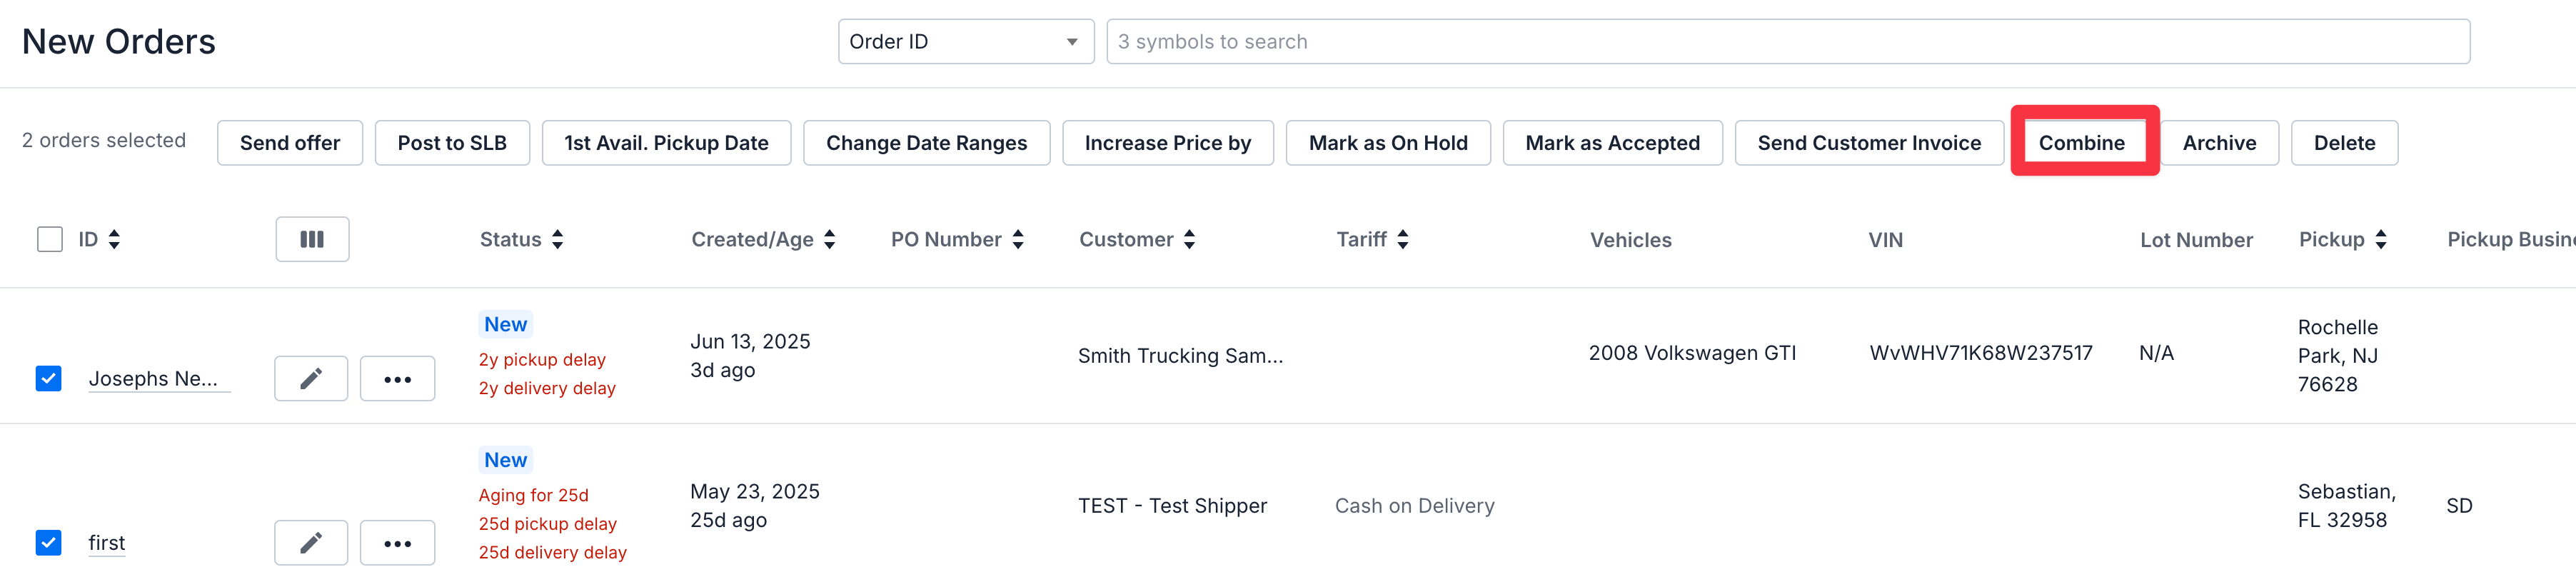
Task: Focus the 3 symbols to search field
Action: (x=1787, y=42)
